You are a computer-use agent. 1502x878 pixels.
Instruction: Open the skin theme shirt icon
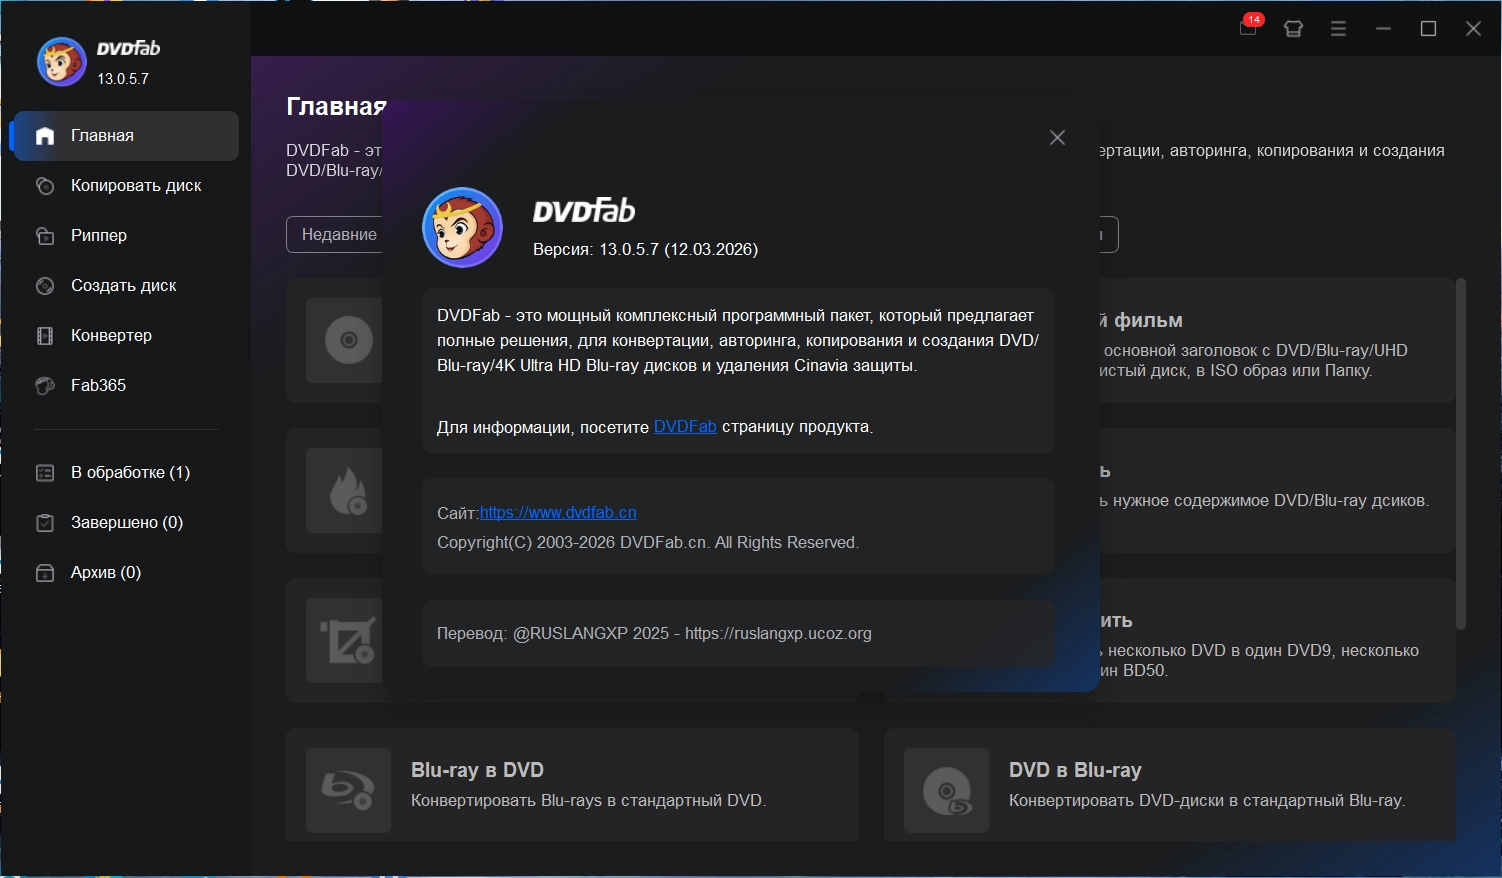[1293, 29]
